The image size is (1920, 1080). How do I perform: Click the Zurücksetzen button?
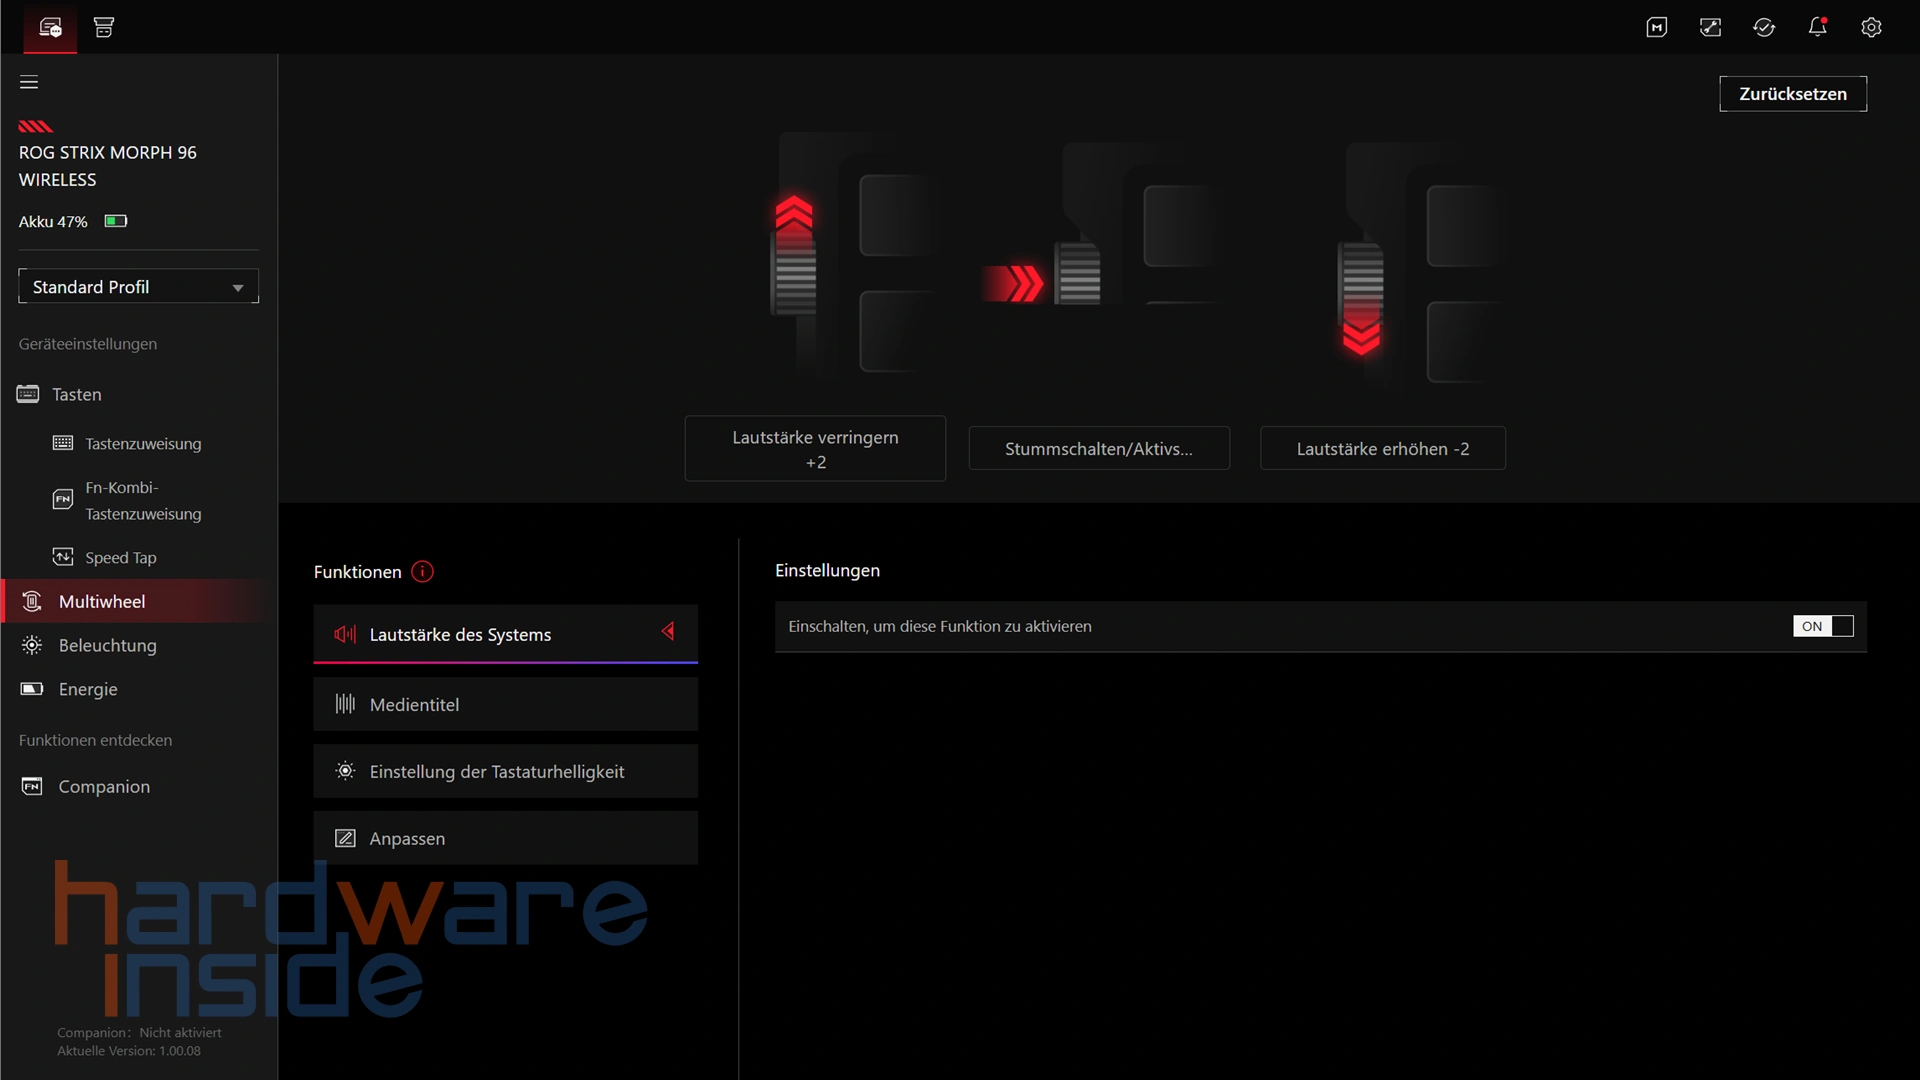(1793, 94)
